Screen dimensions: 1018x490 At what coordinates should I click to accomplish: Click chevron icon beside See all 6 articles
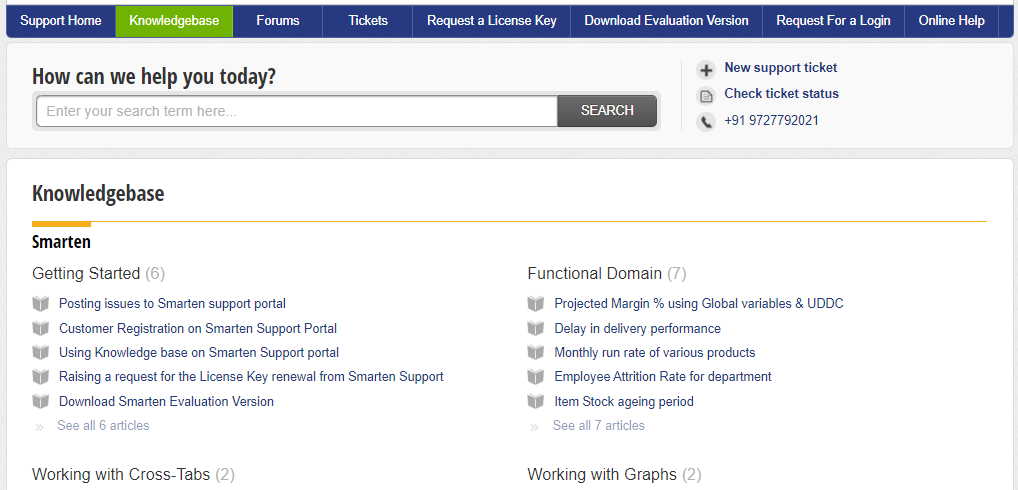click(x=40, y=427)
